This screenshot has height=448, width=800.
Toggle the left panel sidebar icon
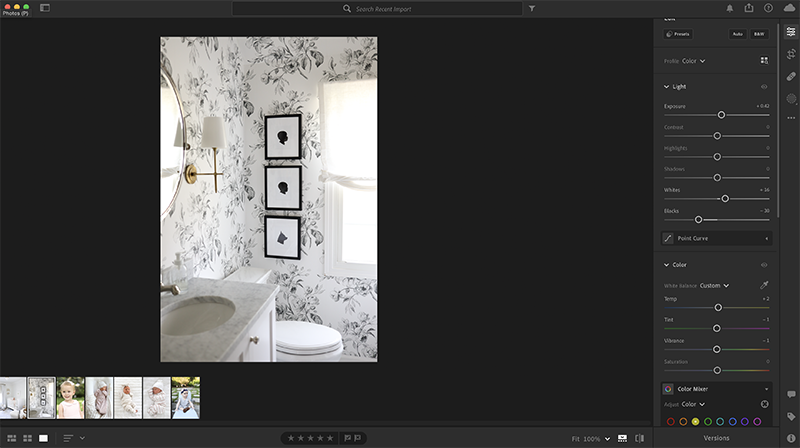(45, 8)
